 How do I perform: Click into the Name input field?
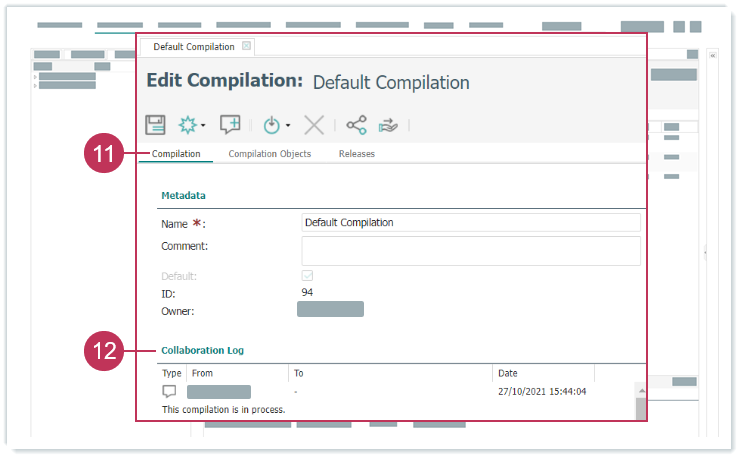tap(470, 222)
